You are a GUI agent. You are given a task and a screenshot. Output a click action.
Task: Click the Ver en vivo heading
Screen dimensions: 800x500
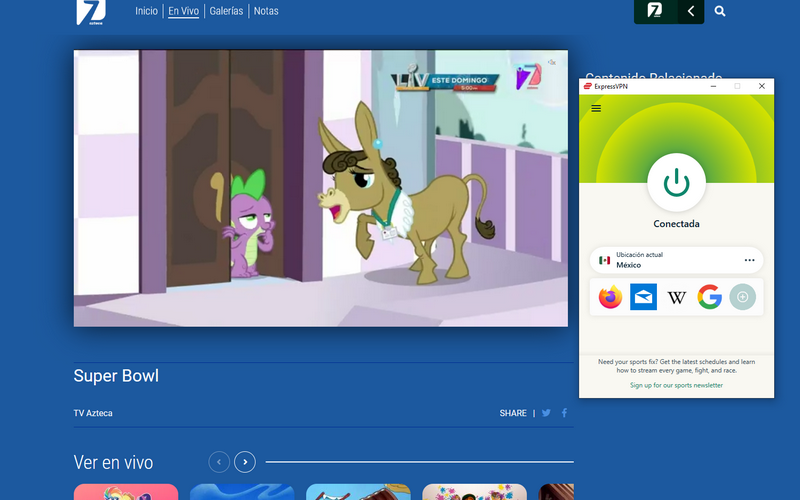pyautogui.click(x=113, y=462)
